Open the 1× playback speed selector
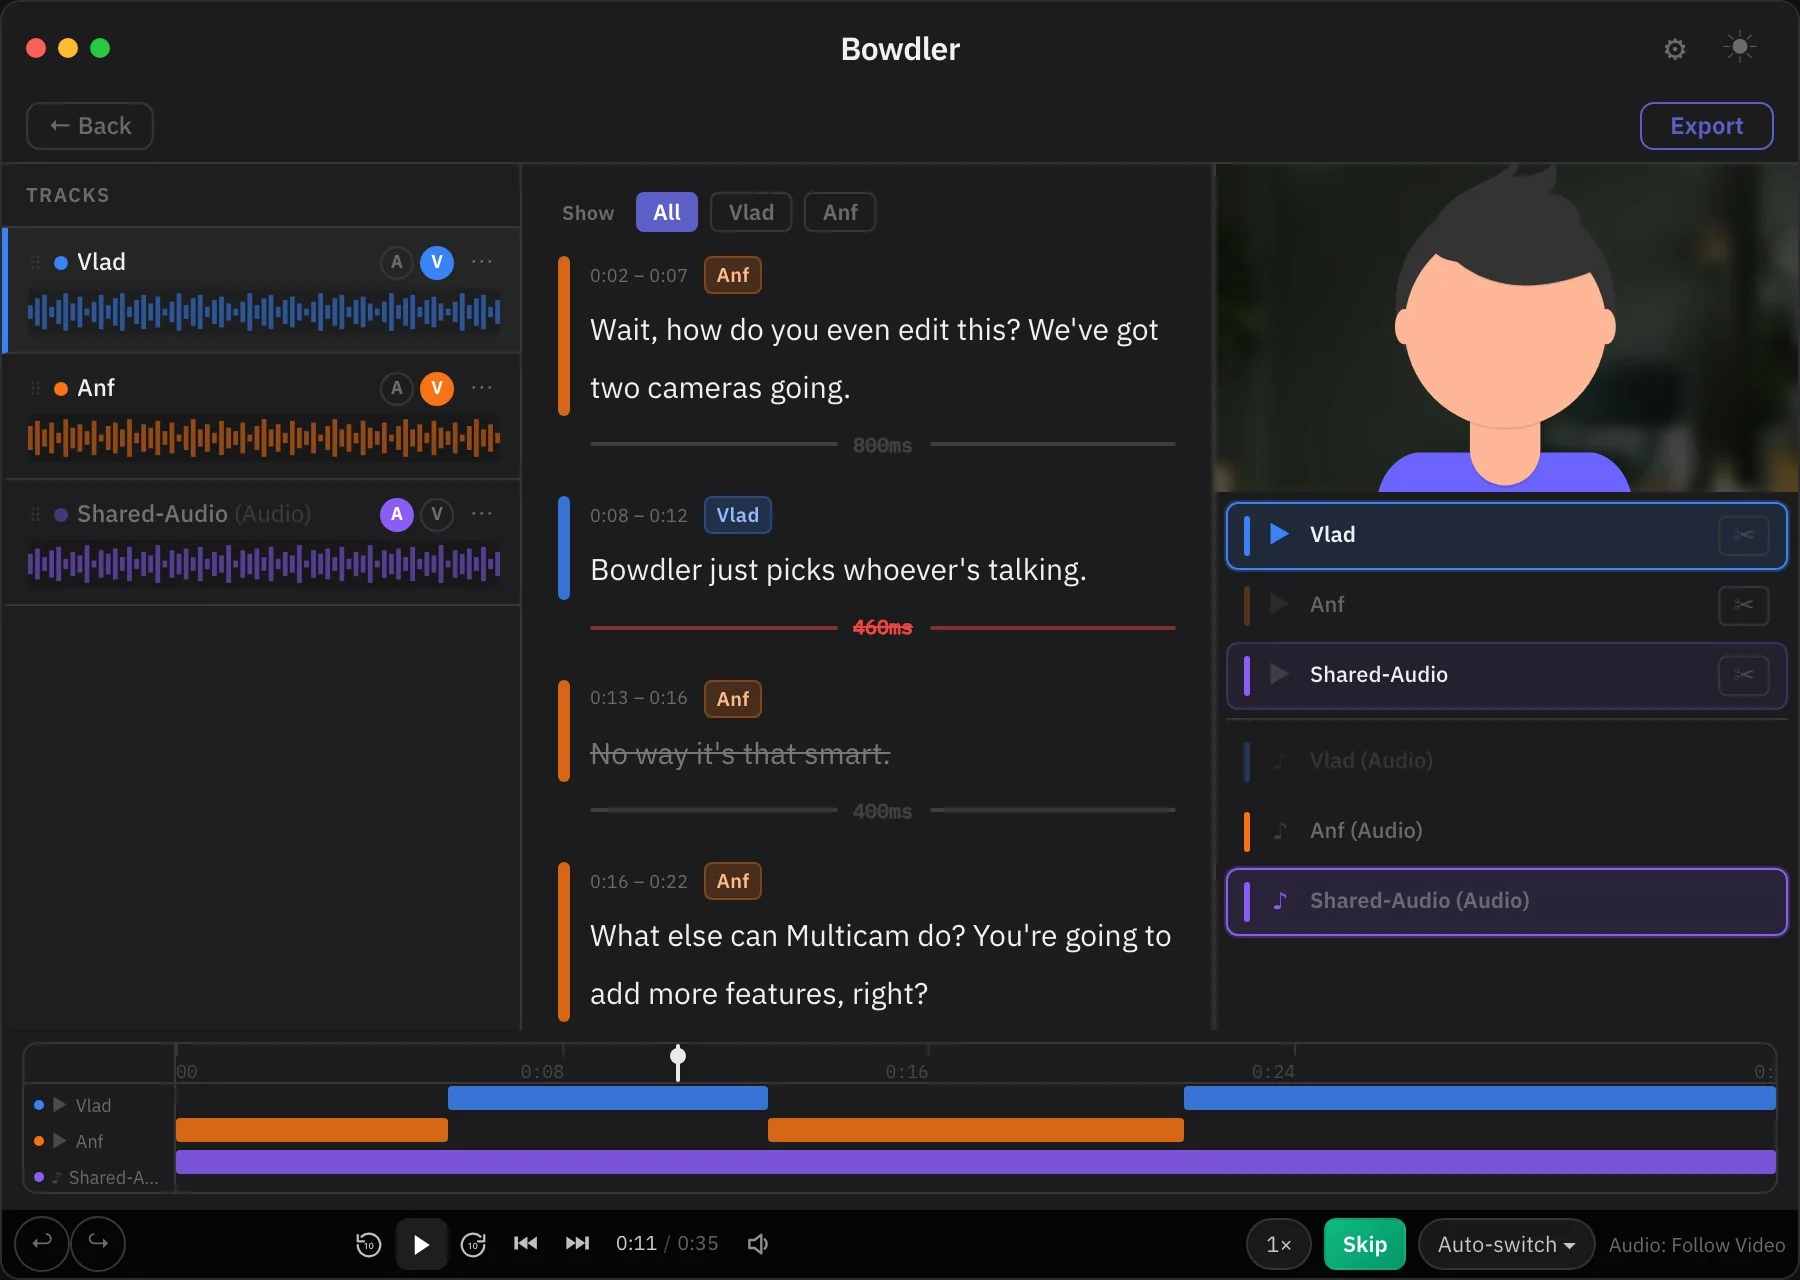Image resolution: width=1800 pixels, height=1280 pixels. coord(1278,1244)
